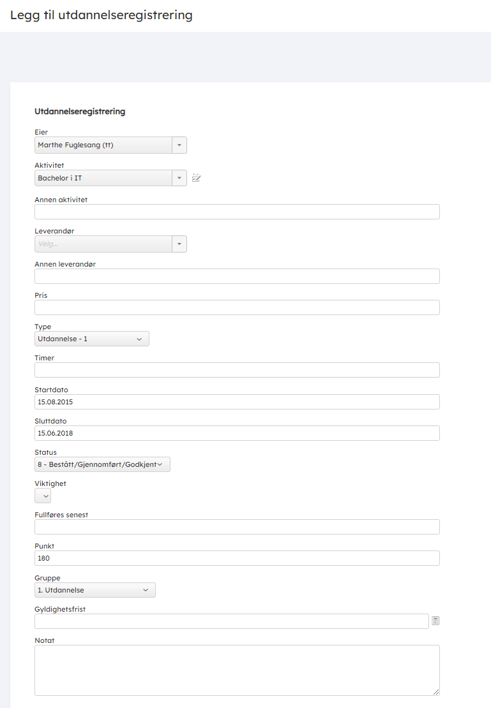
Task: Open the Status dropdown
Action: click(x=103, y=464)
